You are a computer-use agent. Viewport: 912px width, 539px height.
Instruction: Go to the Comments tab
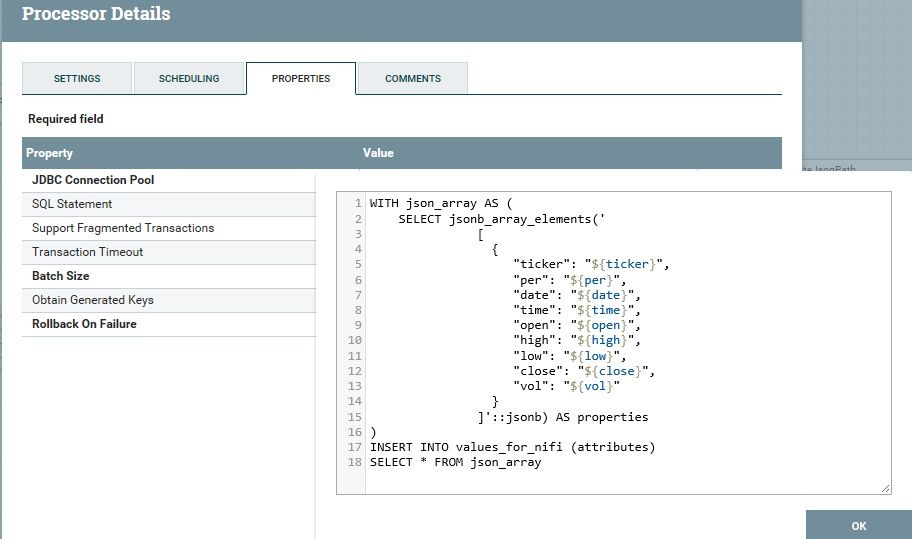(412, 78)
